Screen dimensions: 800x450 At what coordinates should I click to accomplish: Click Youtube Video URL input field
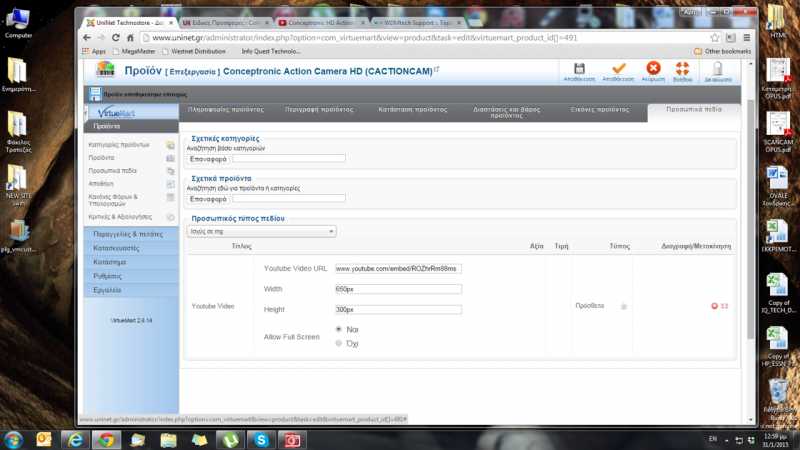[x=398, y=269]
